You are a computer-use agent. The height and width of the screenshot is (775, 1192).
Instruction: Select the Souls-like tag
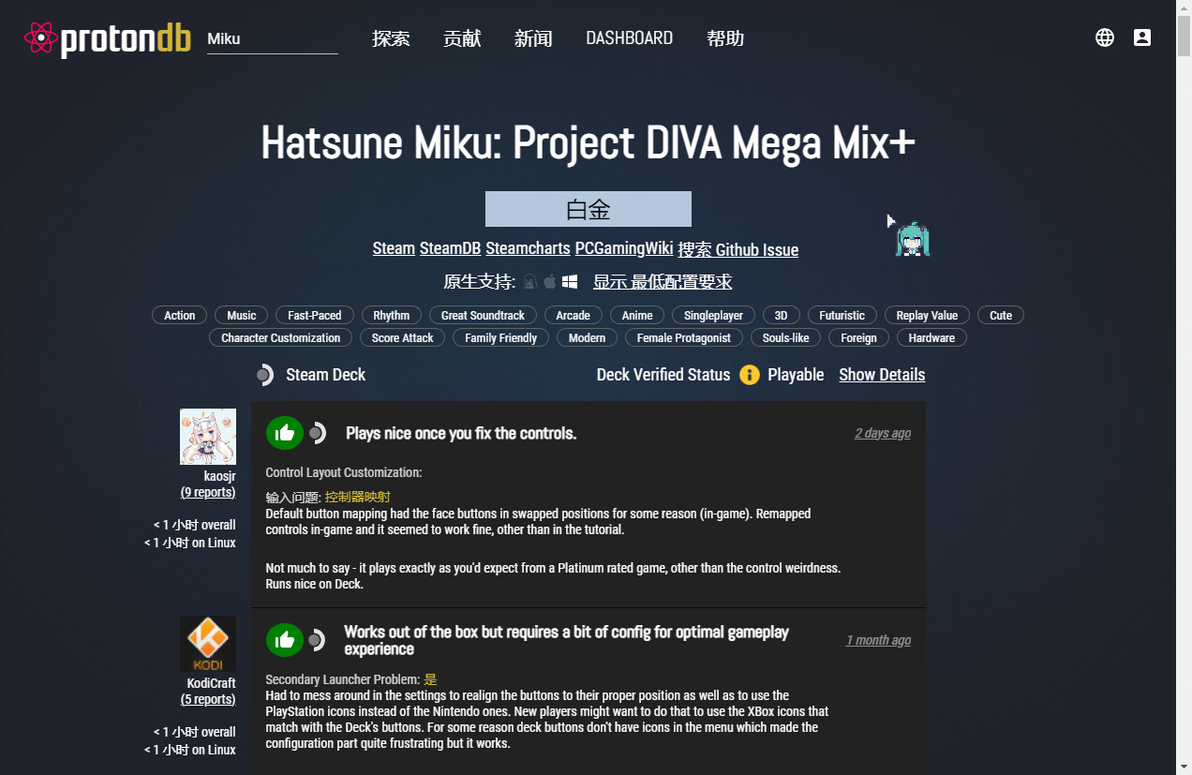tap(786, 338)
